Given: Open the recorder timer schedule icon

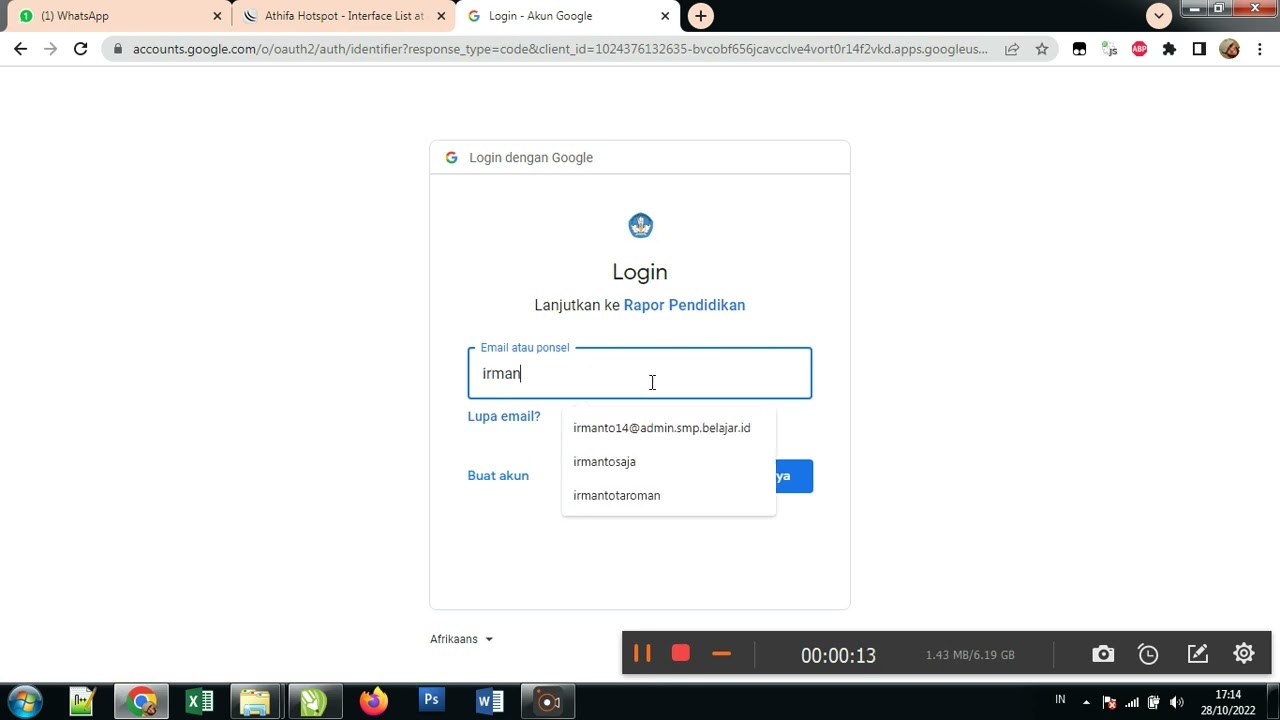Looking at the screenshot, I should 1148,654.
